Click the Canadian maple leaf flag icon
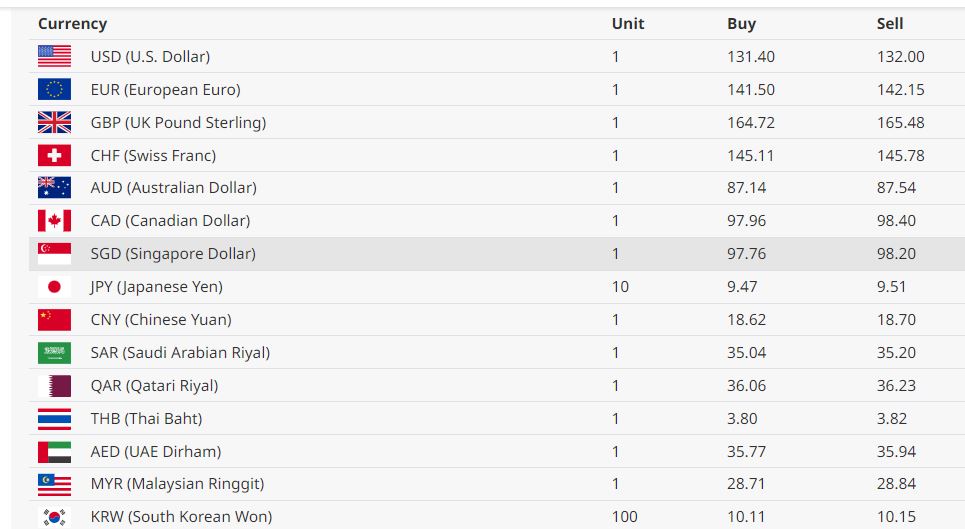The width and height of the screenshot is (965, 529). coord(54,221)
